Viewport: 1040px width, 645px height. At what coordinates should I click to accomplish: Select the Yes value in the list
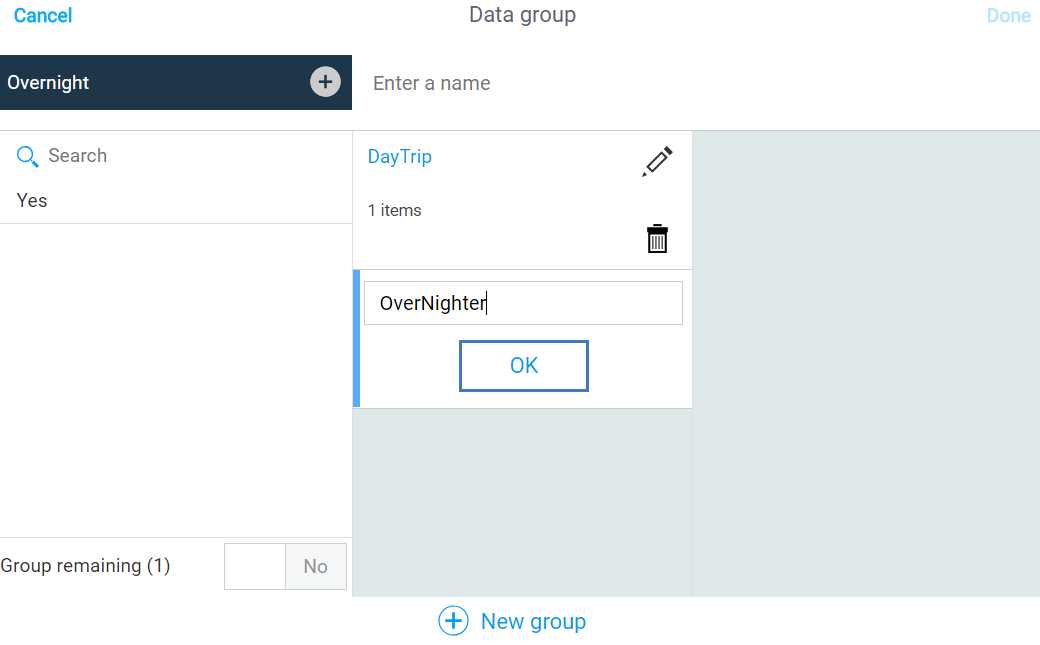click(x=32, y=200)
